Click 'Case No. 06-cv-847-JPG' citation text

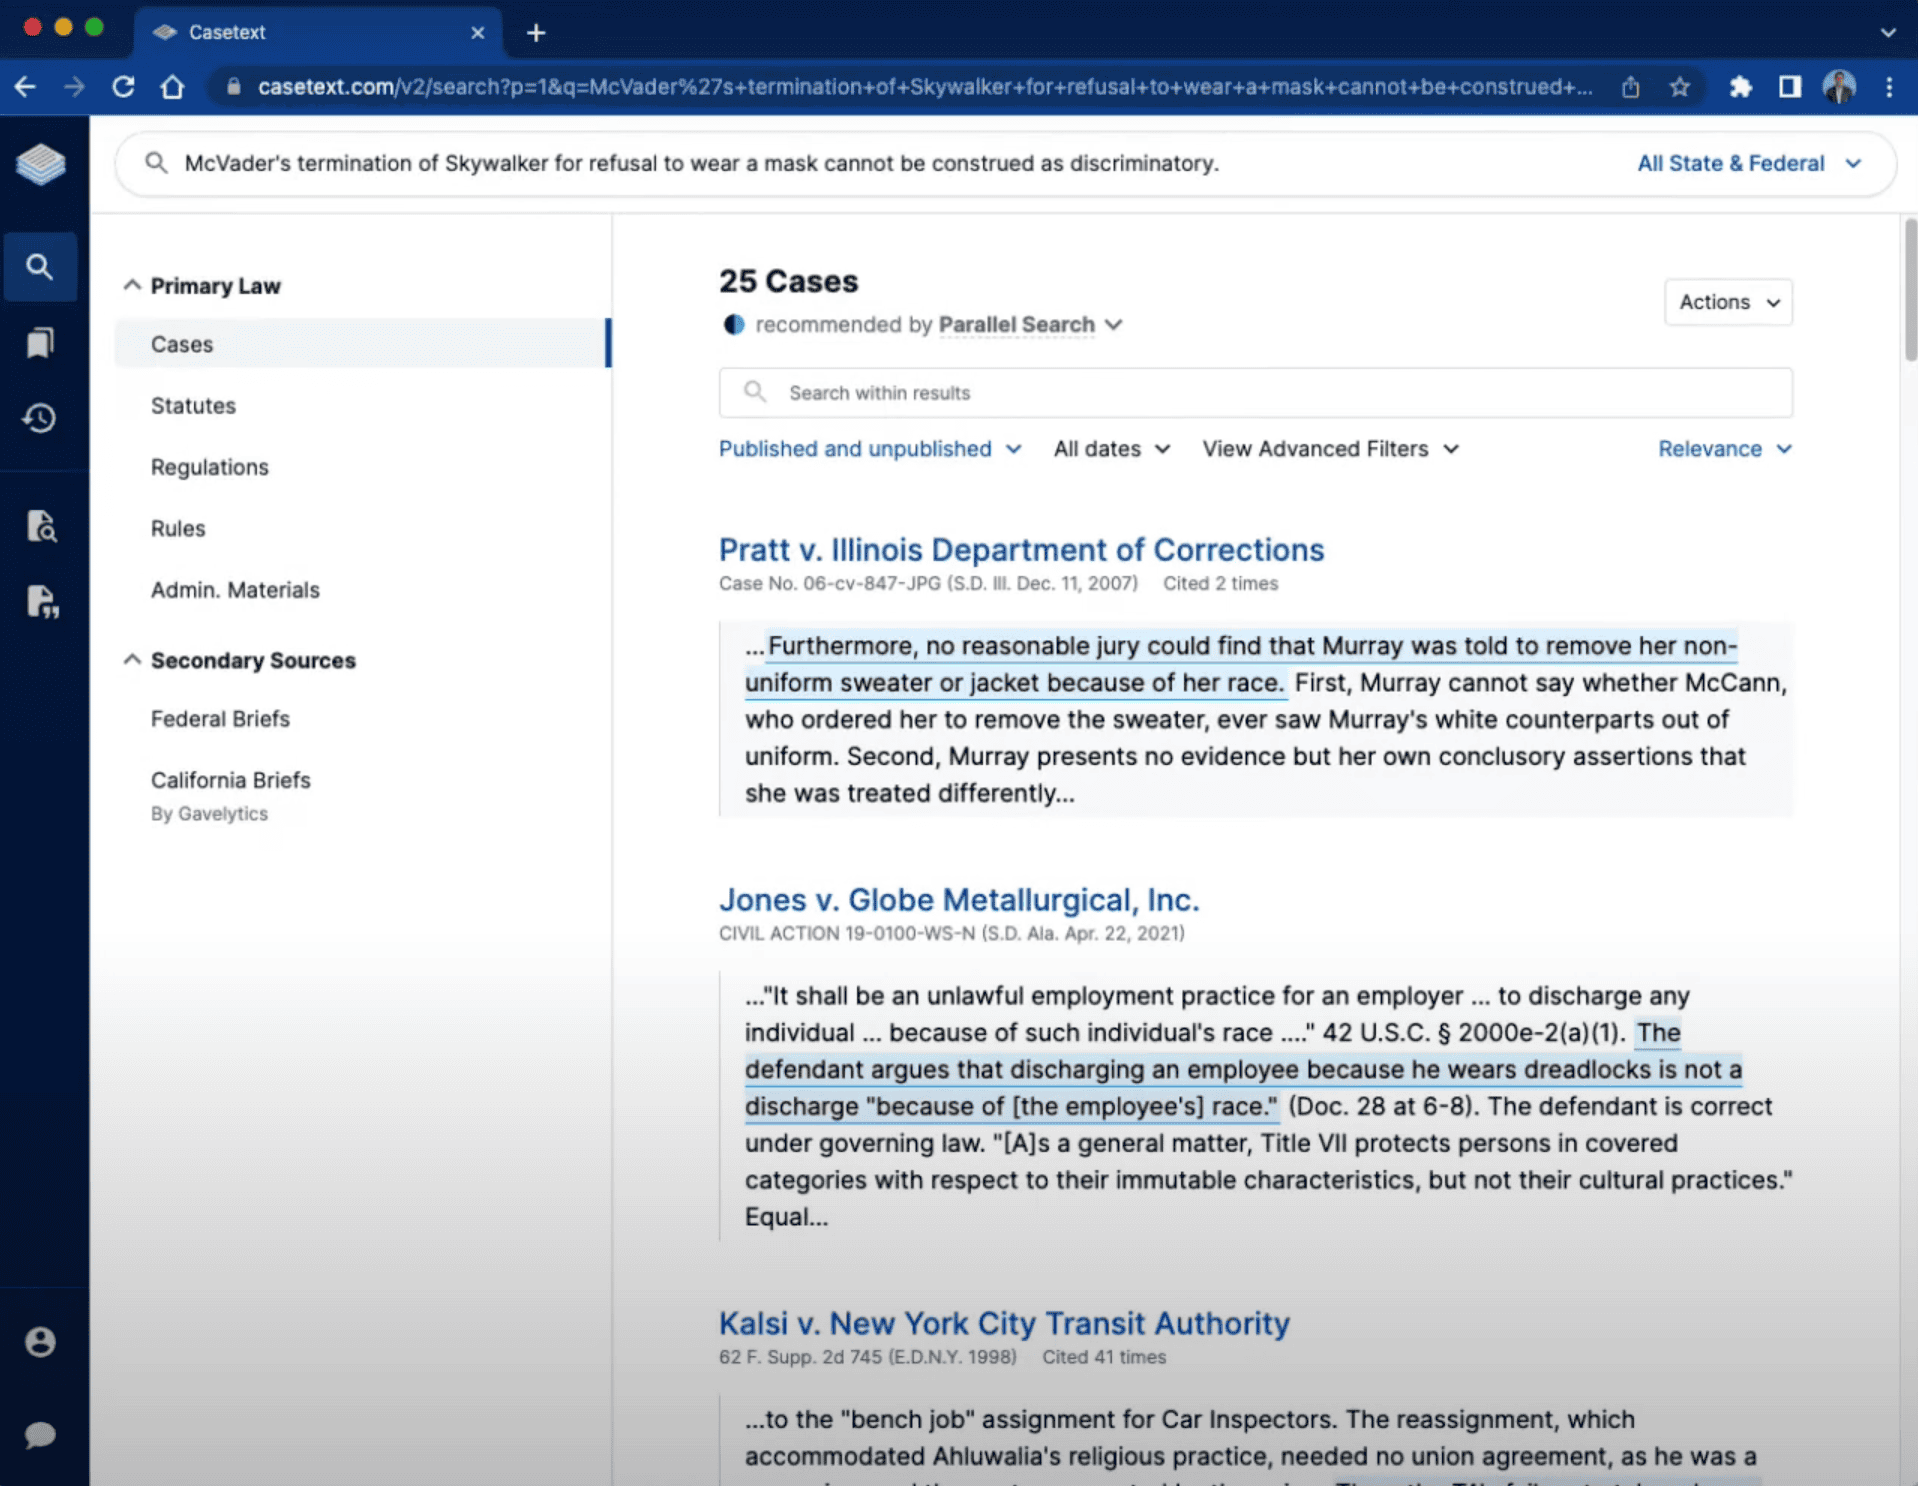(829, 583)
